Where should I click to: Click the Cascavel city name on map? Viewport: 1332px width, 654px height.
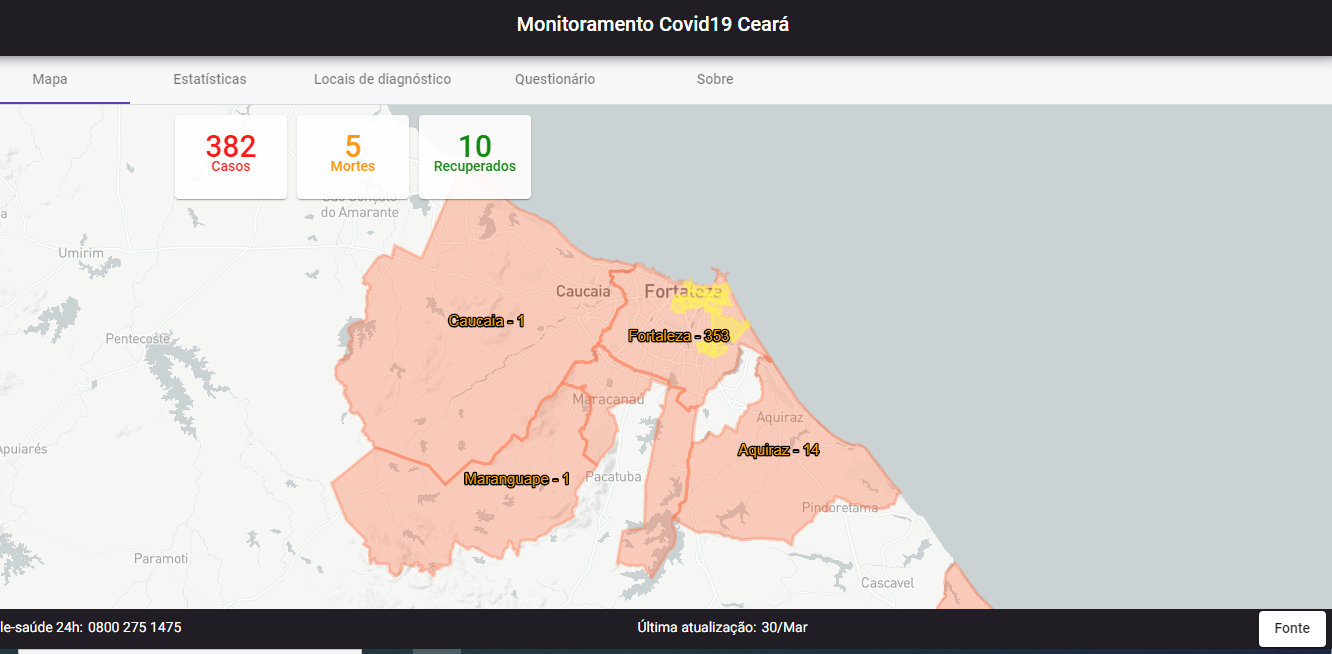(x=887, y=583)
